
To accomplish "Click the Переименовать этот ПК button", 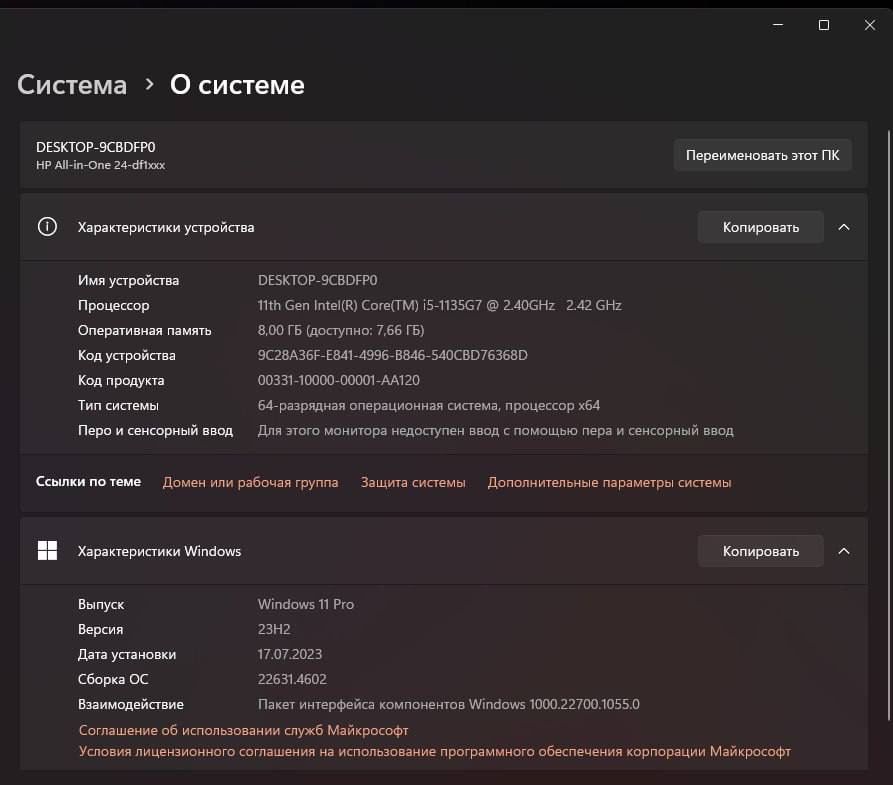I will pos(763,155).
